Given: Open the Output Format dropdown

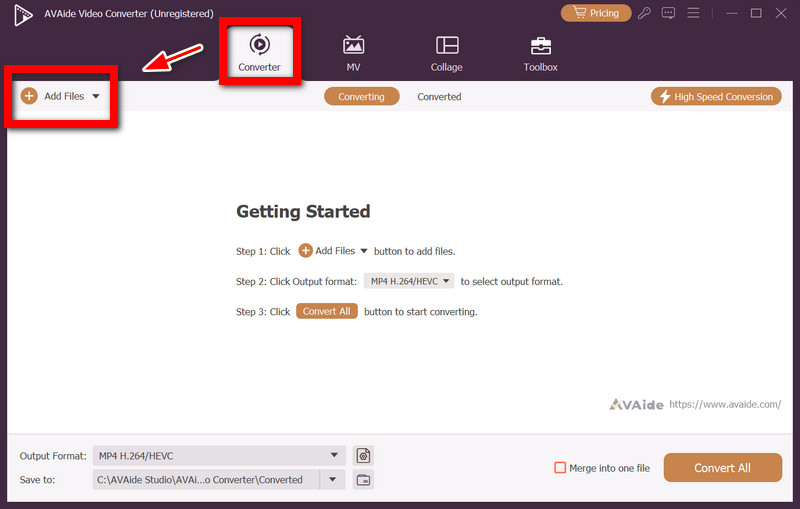Looking at the screenshot, I should pos(219,455).
